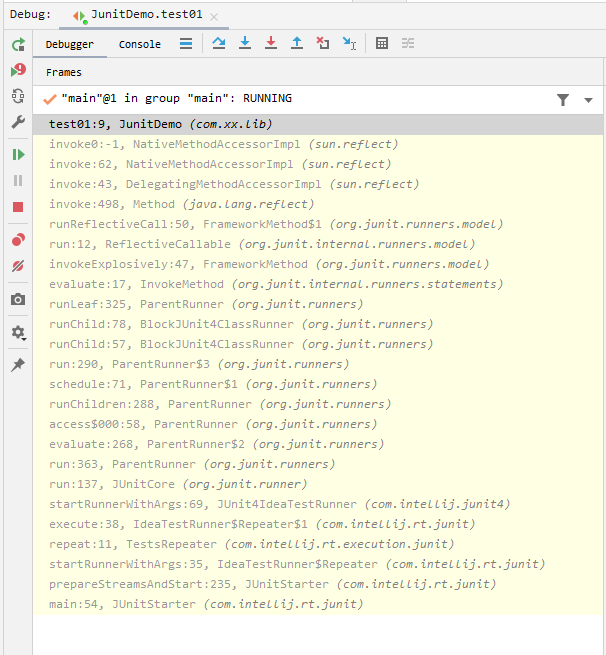Select frame run:12, ReflectiveCallable

tap(318, 244)
